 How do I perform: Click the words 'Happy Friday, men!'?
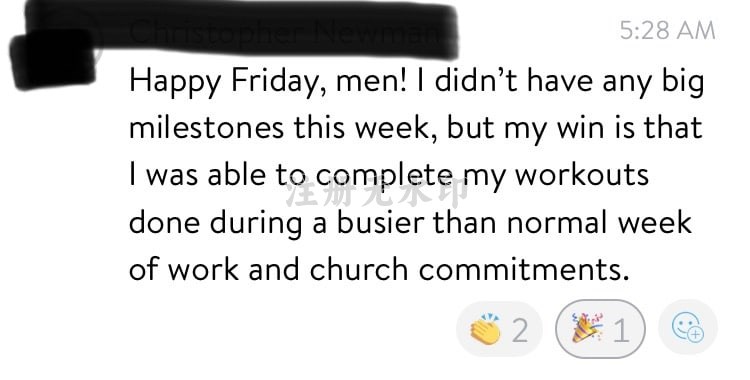pyautogui.click(x=268, y=82)
